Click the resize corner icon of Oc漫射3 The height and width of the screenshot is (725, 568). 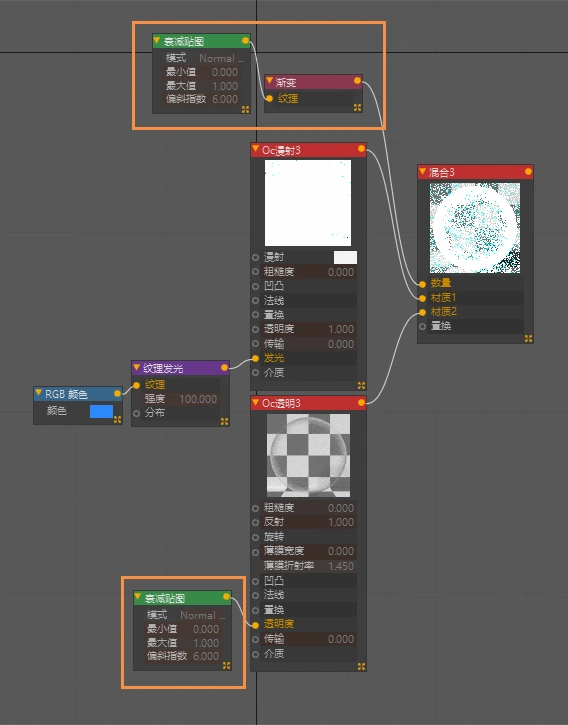(361, 386)
